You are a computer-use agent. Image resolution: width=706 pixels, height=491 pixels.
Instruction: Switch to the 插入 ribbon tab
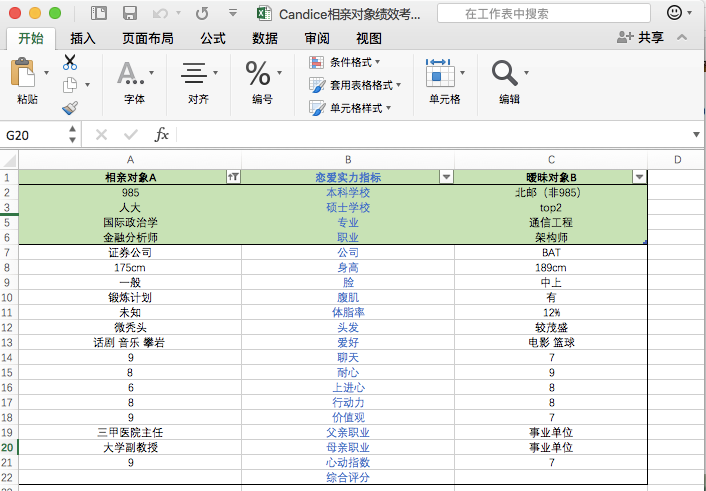click(x=83, y=38)
